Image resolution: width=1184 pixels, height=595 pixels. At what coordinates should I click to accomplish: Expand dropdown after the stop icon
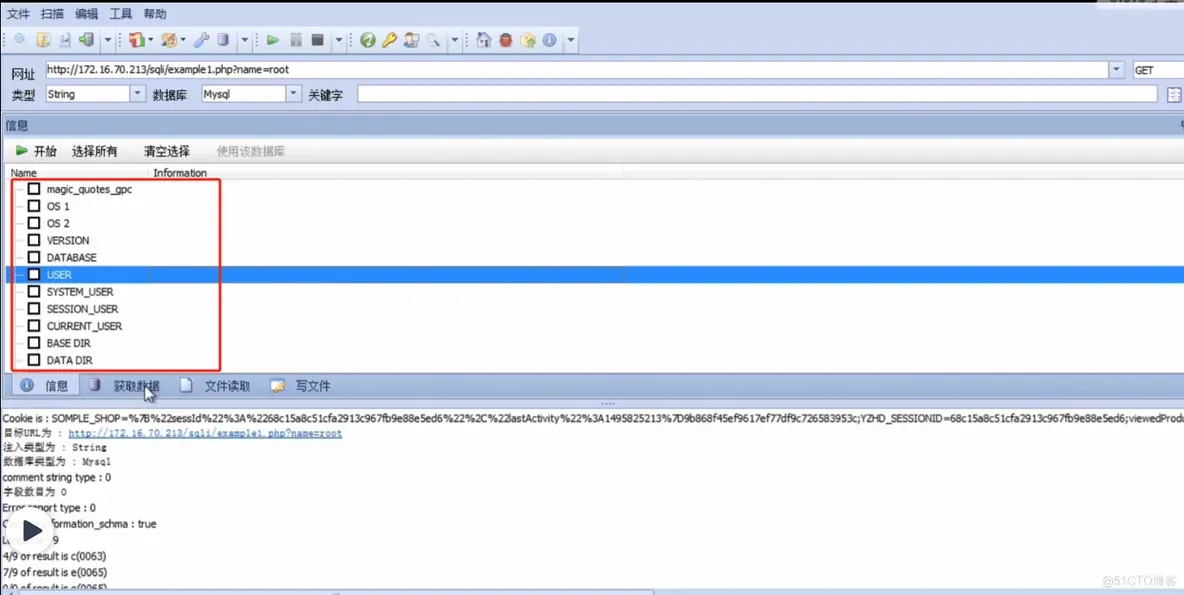pos(339,40)
